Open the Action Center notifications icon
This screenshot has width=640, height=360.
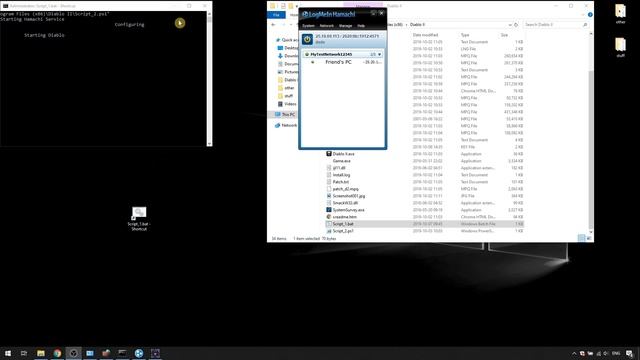(x=629, y=353)
